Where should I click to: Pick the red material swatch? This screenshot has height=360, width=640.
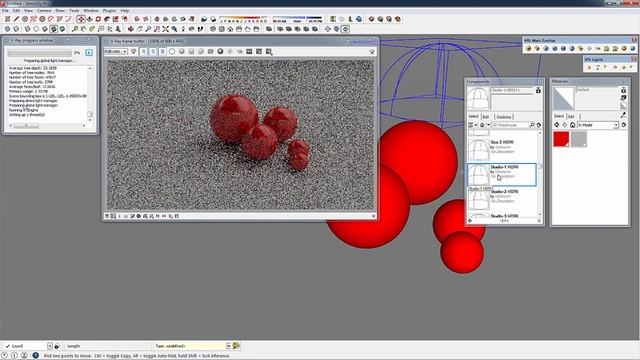(561, 139)
